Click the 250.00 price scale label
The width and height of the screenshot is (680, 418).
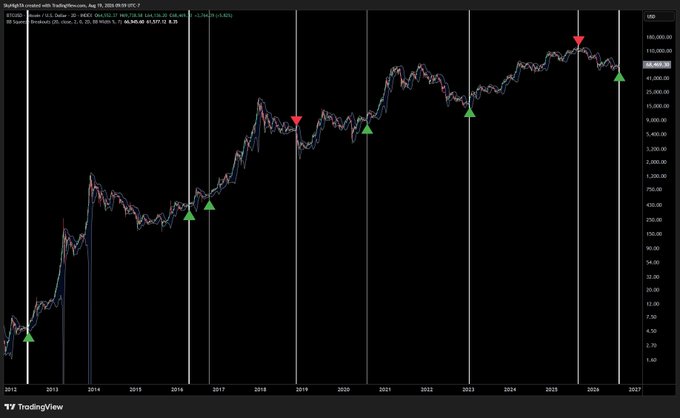coord(654,219)
